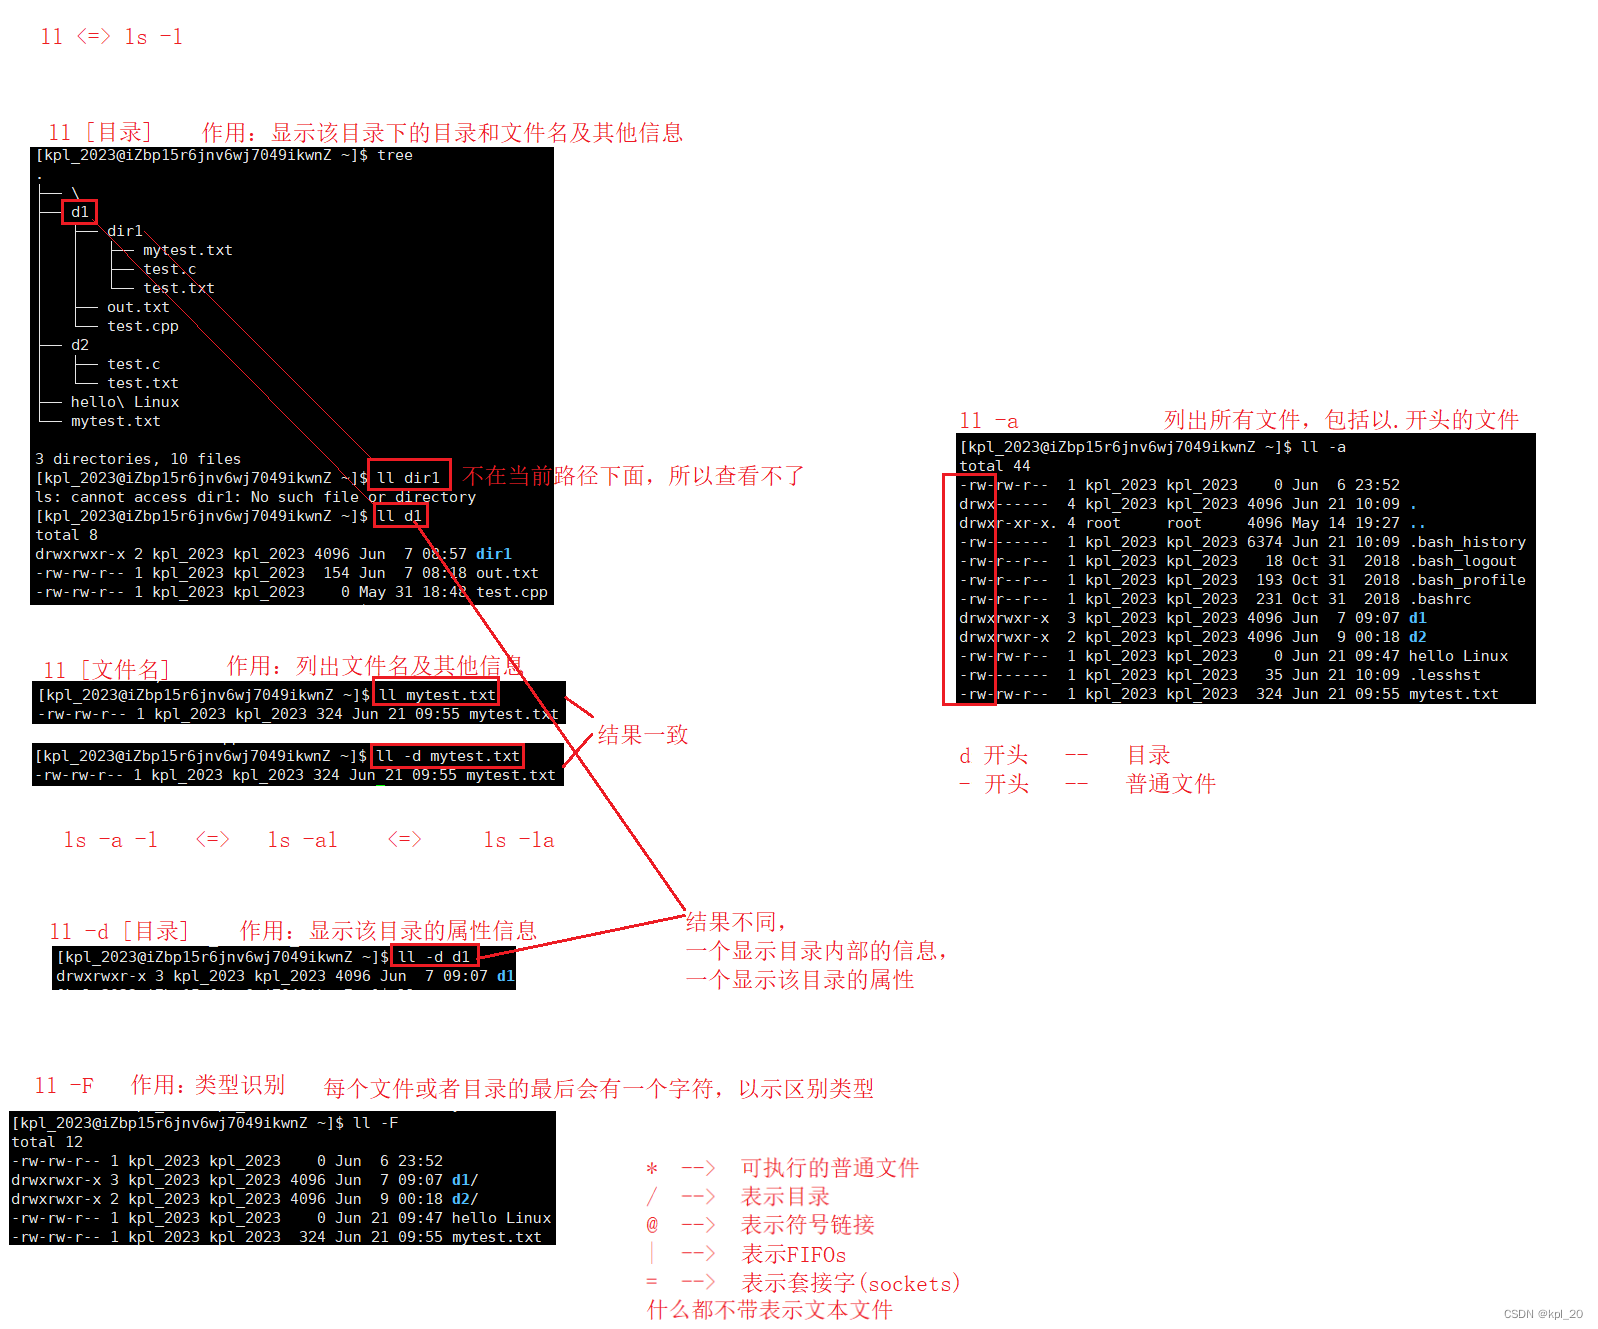Select the red heading "ll -F"
1598x1329 pixels.
(65, 1086)
